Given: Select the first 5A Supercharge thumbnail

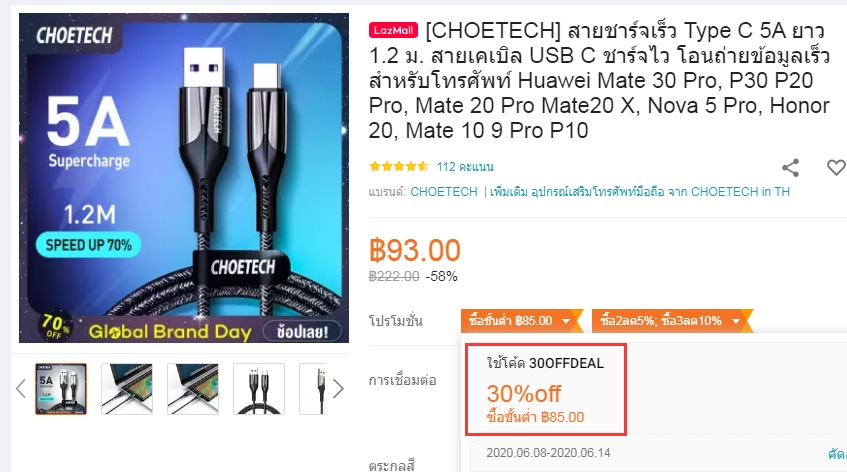Looking at the screenshot, I should click(61, 389).
